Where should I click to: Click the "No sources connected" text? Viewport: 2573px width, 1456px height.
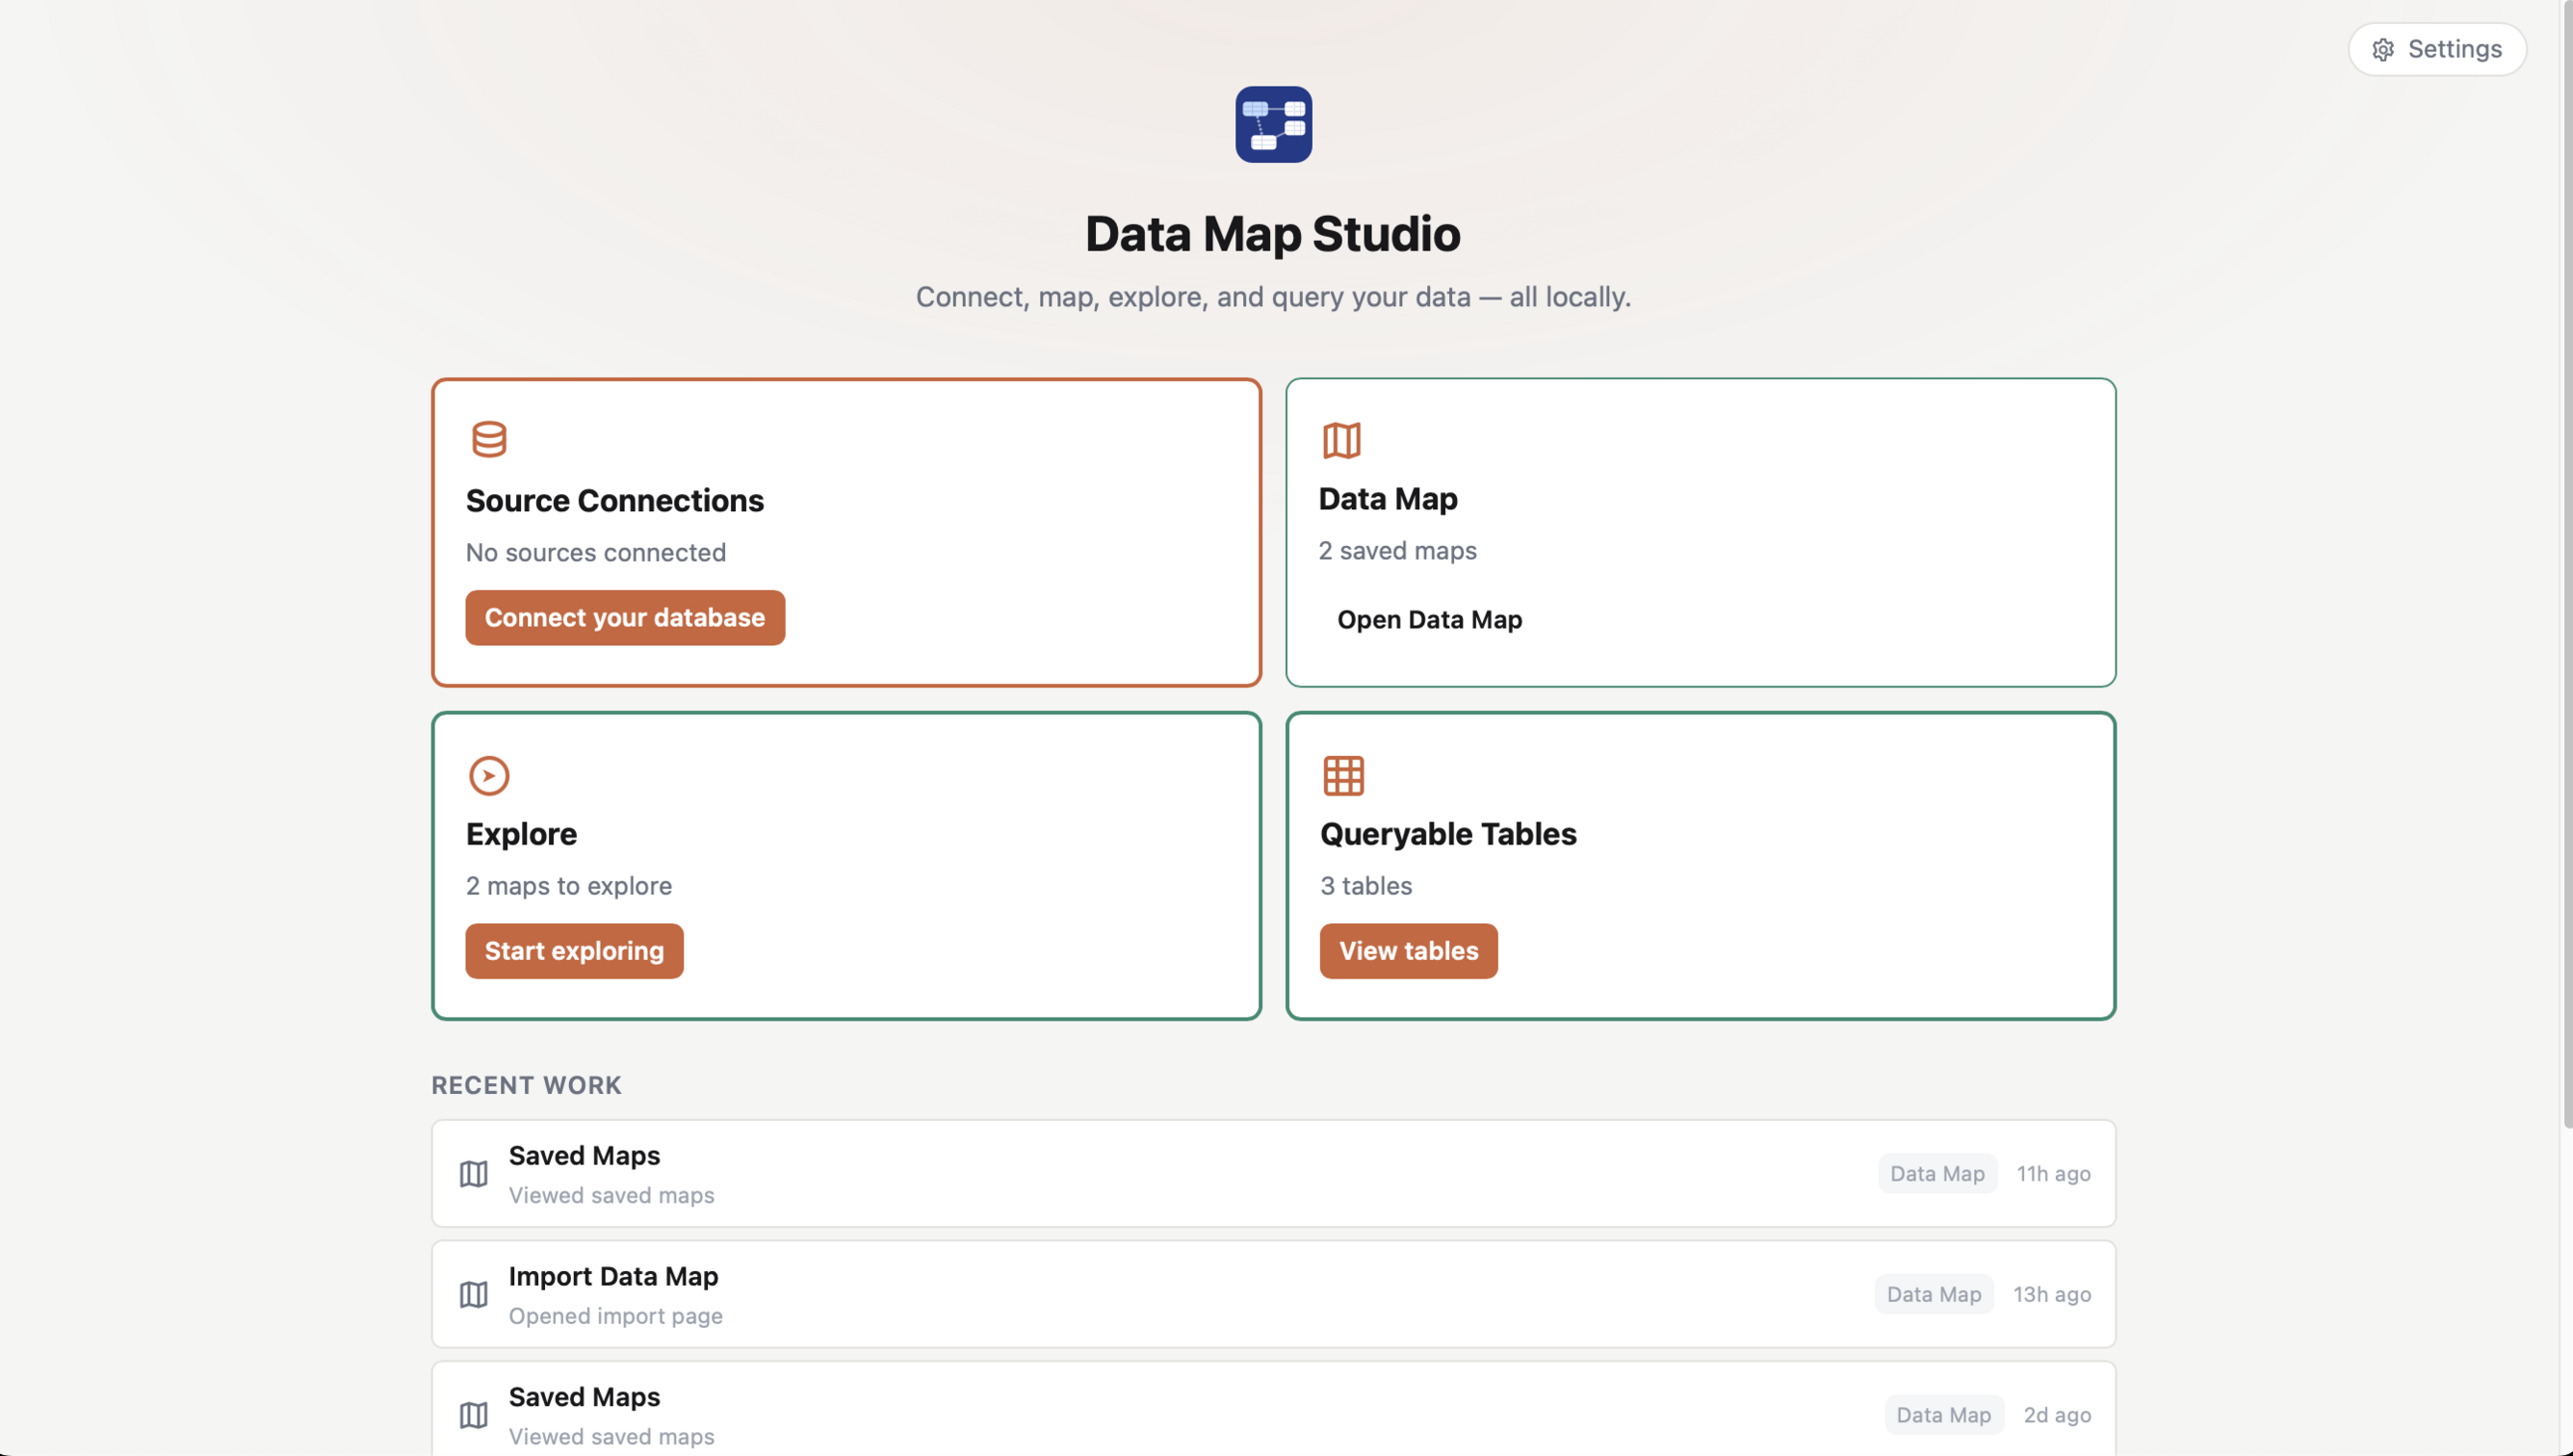596,552
